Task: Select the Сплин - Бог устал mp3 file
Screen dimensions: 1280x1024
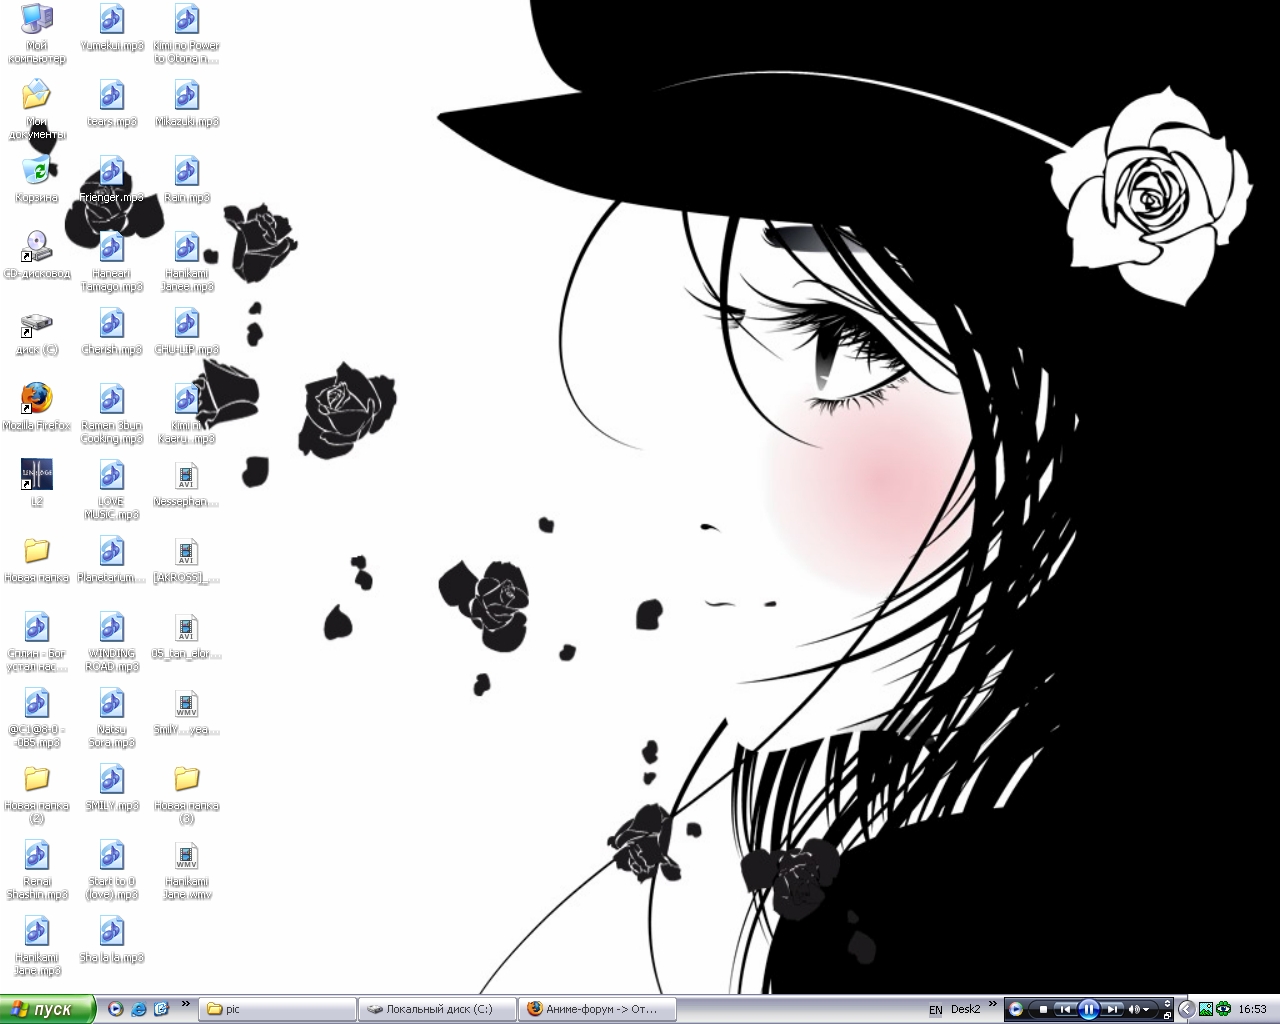Action: coord(37,642)
